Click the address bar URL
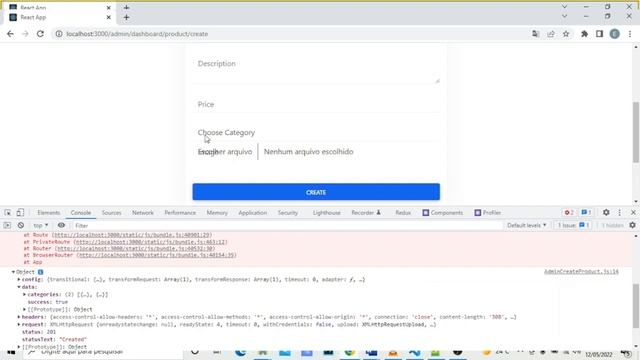This screenshot has width=640, height=360. [x=137, y=34]
